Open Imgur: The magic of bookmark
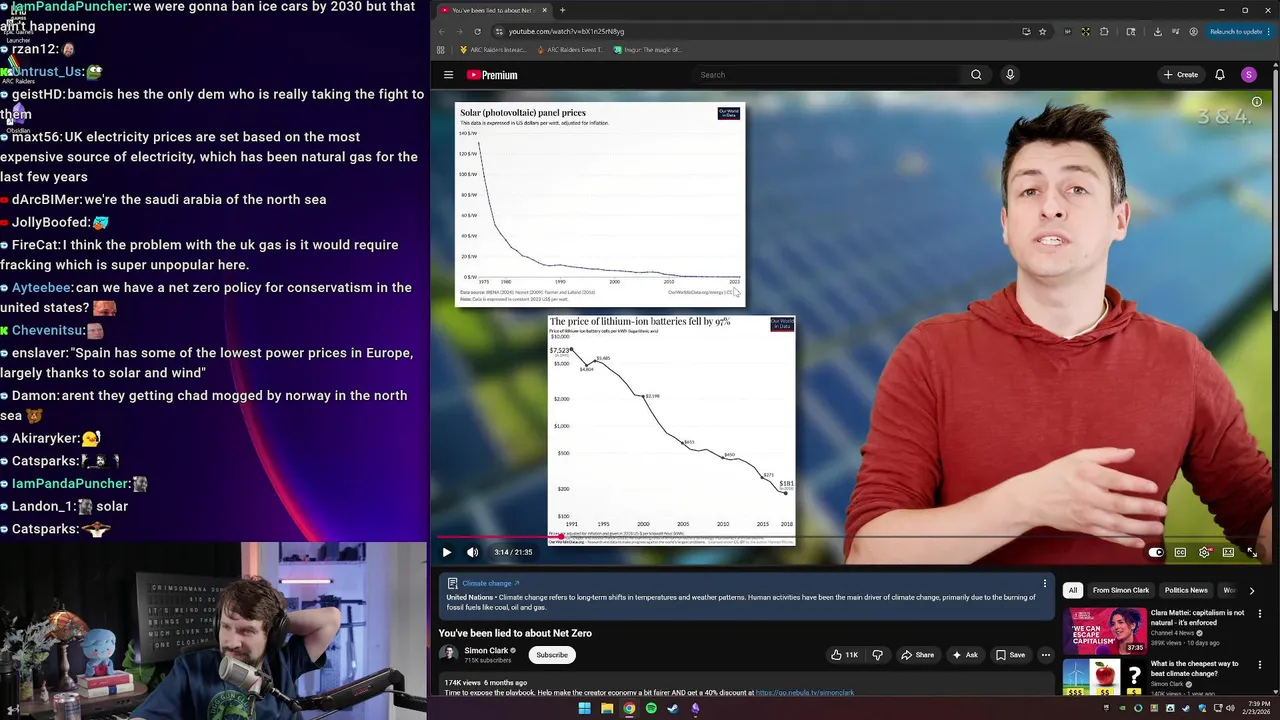 coord(647,49)
